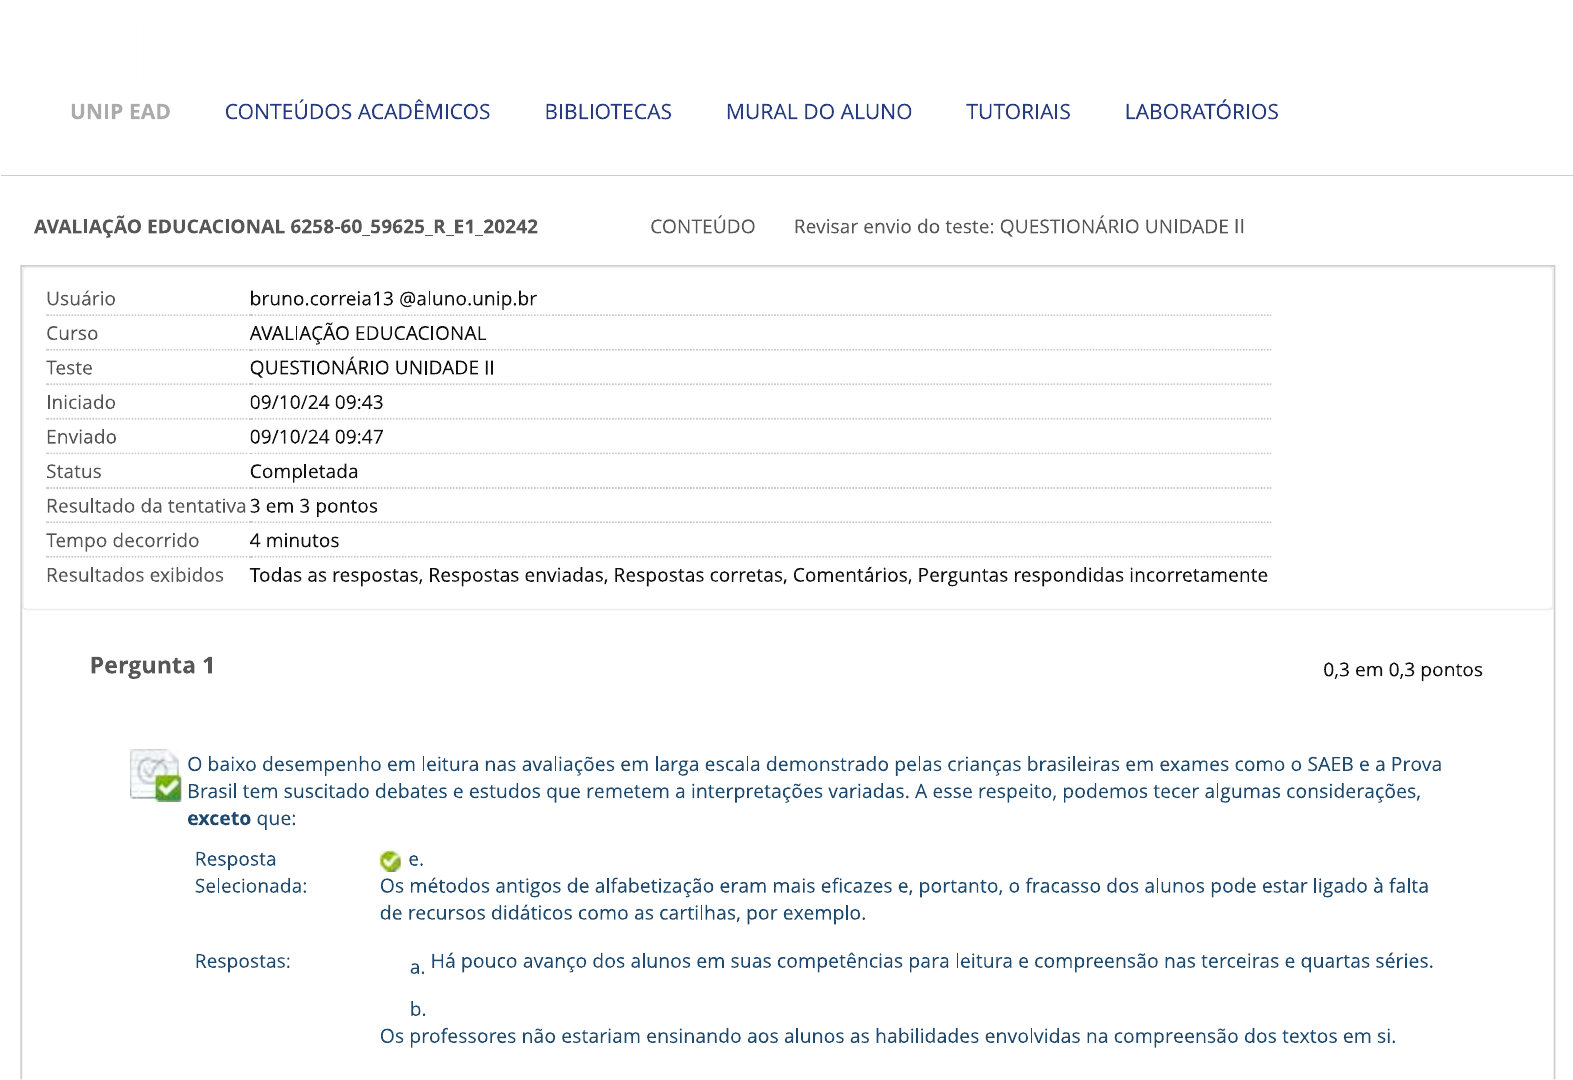Open the UNIP EAD tab
The image size is (1573, 1080).
pos(120,112)
